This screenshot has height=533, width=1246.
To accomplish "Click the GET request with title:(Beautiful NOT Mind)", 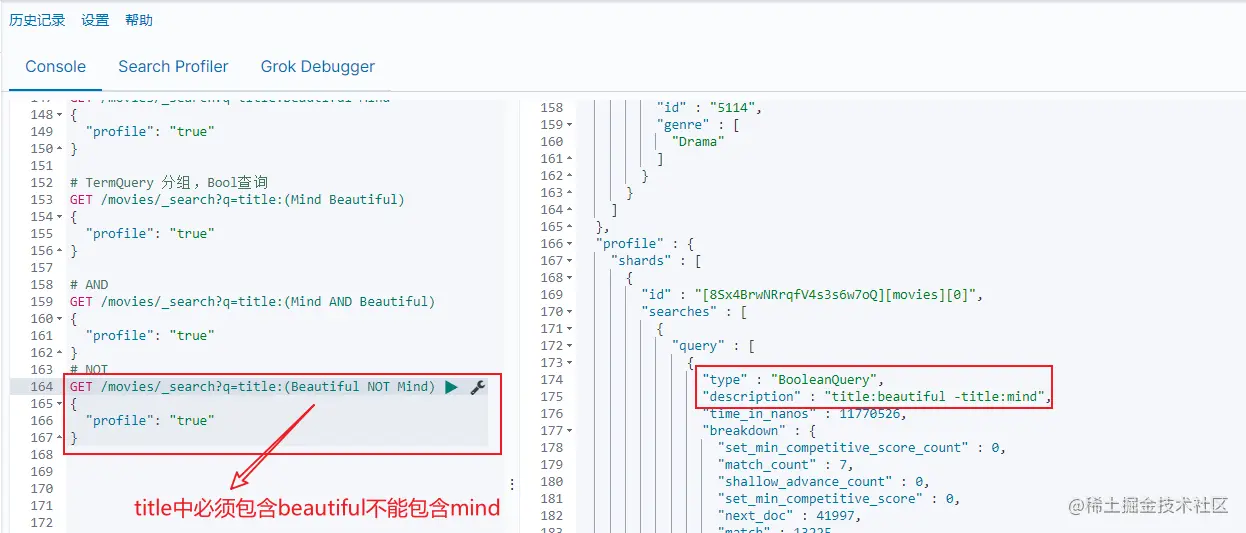I will [x=252, y=387].
